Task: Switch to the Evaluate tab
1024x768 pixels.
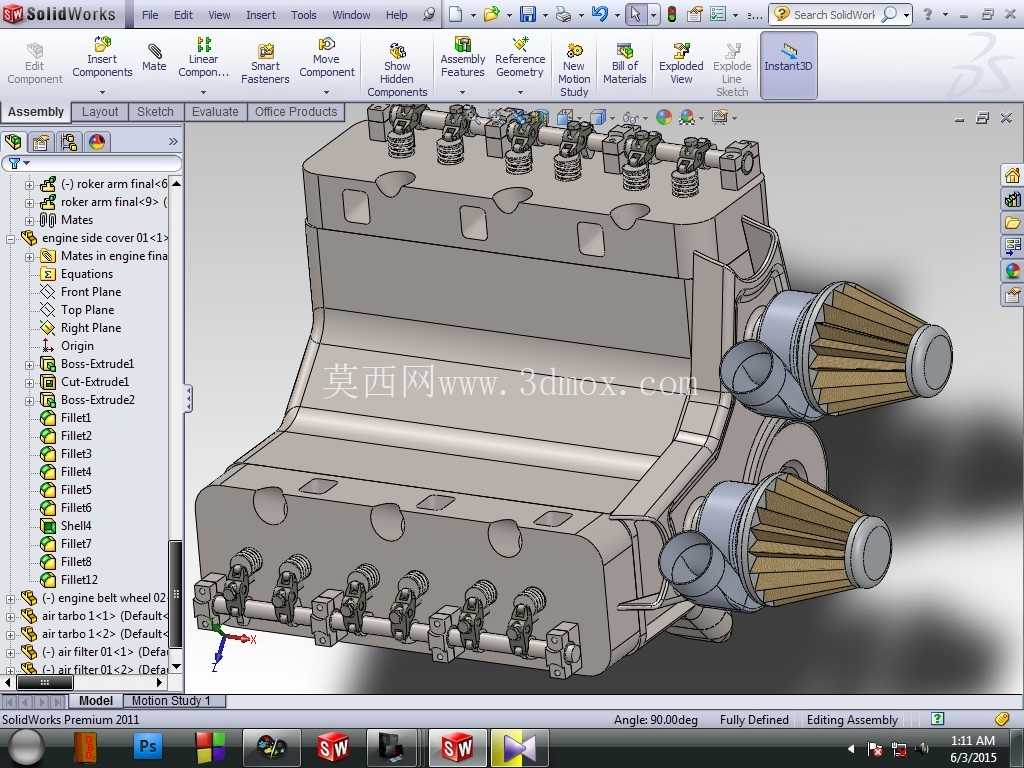Action: click(215, 112)
